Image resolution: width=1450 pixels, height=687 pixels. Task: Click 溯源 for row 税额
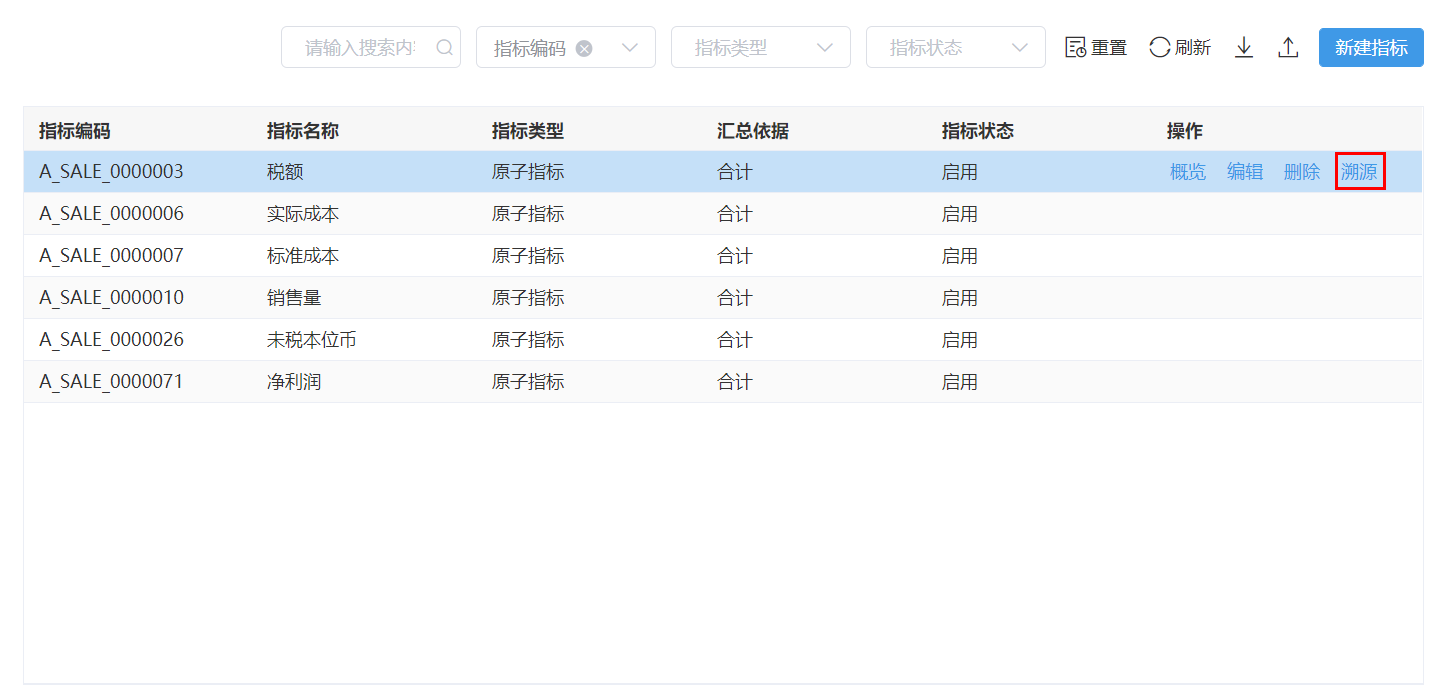(1359, 172)
